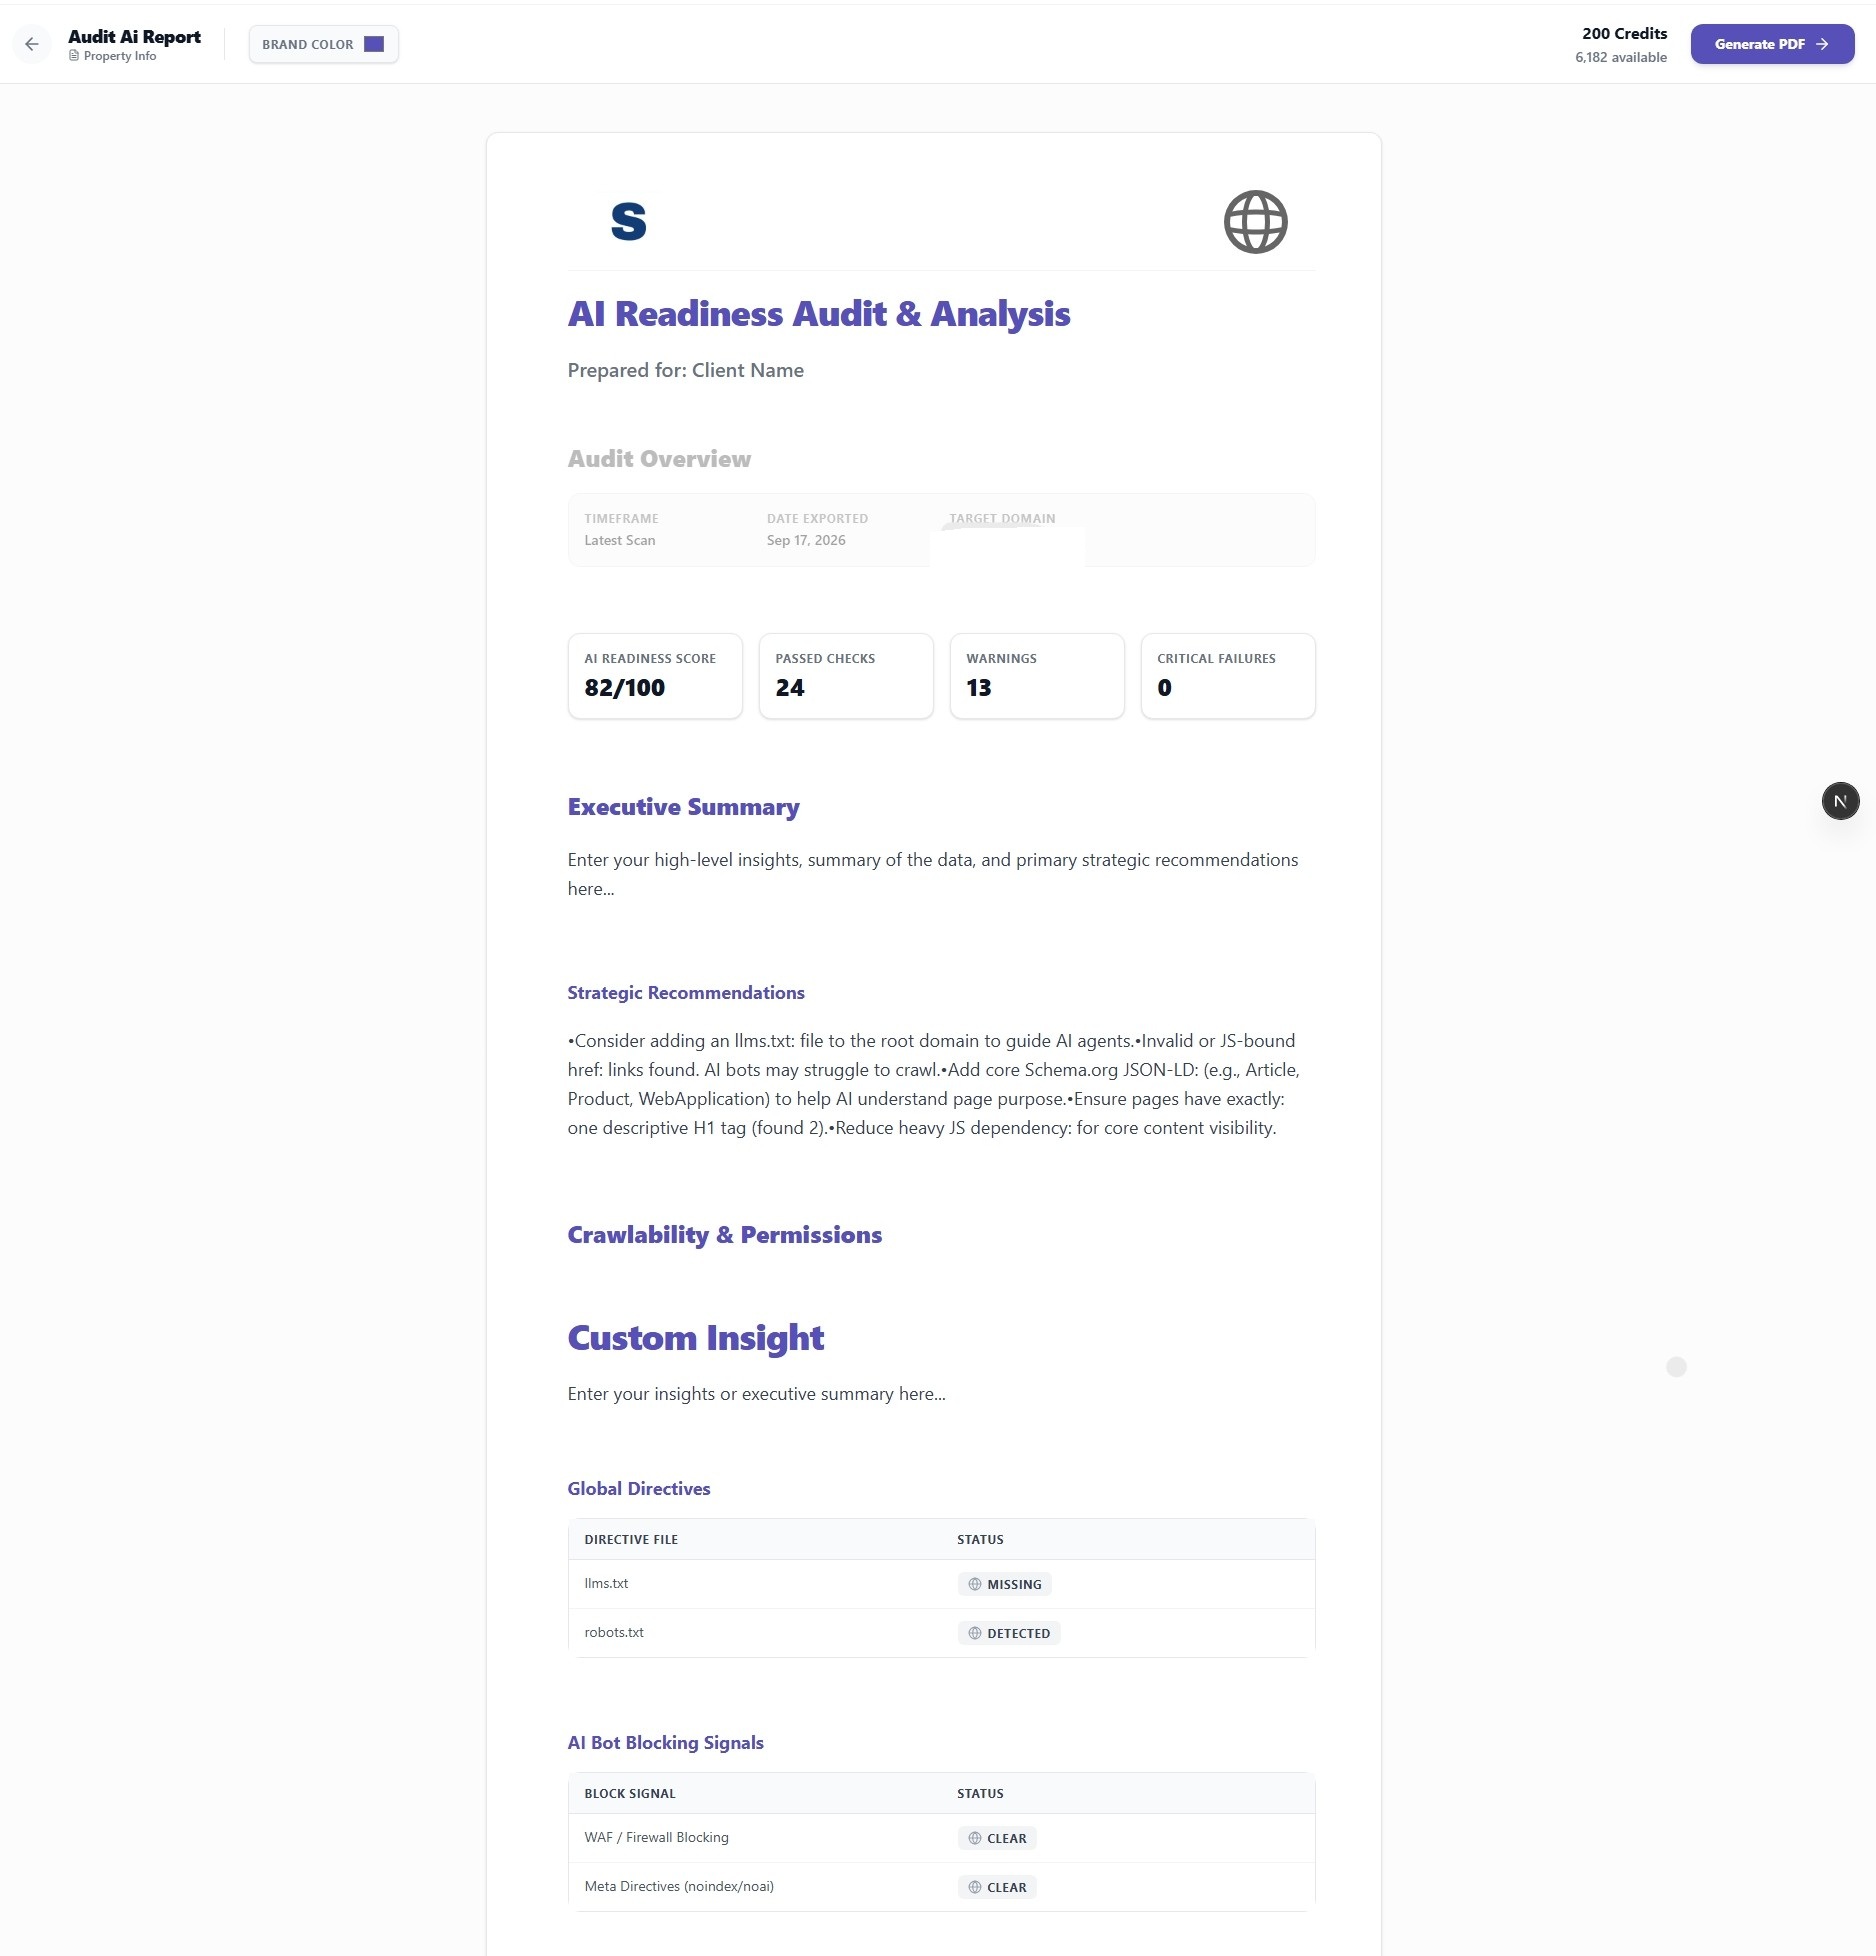Edit the AI Readiness Audit & Analysis title

tap(818, 314)
